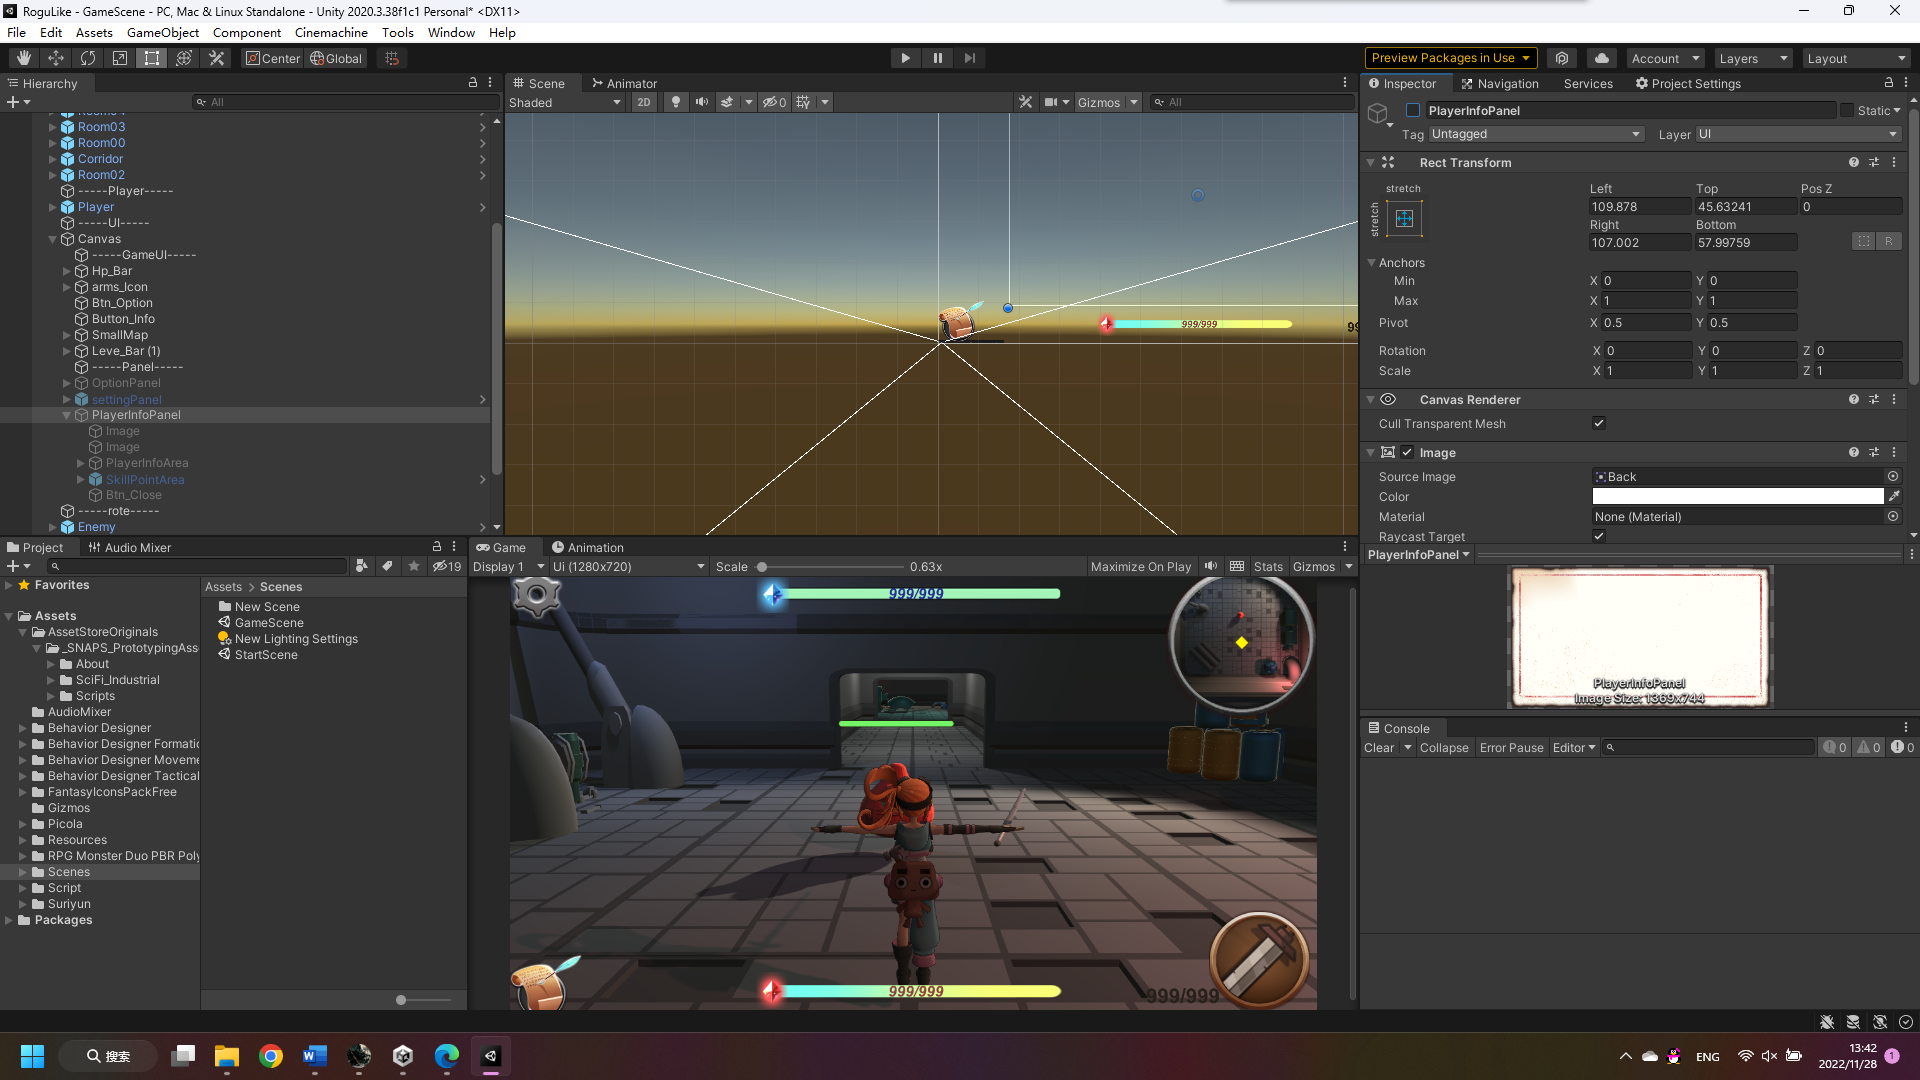Select the Hand tool in toolbar
Screen dimensions: 1920x1080
coord(24,58)
